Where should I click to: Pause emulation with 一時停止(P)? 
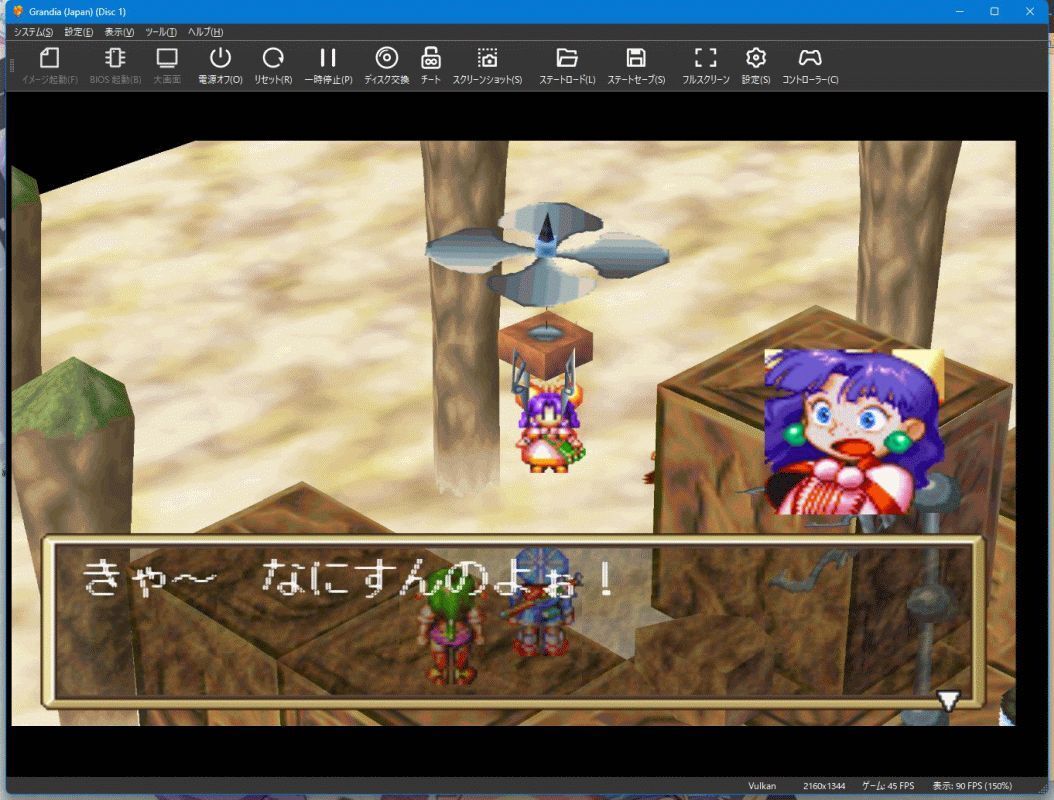coord(328,66)
